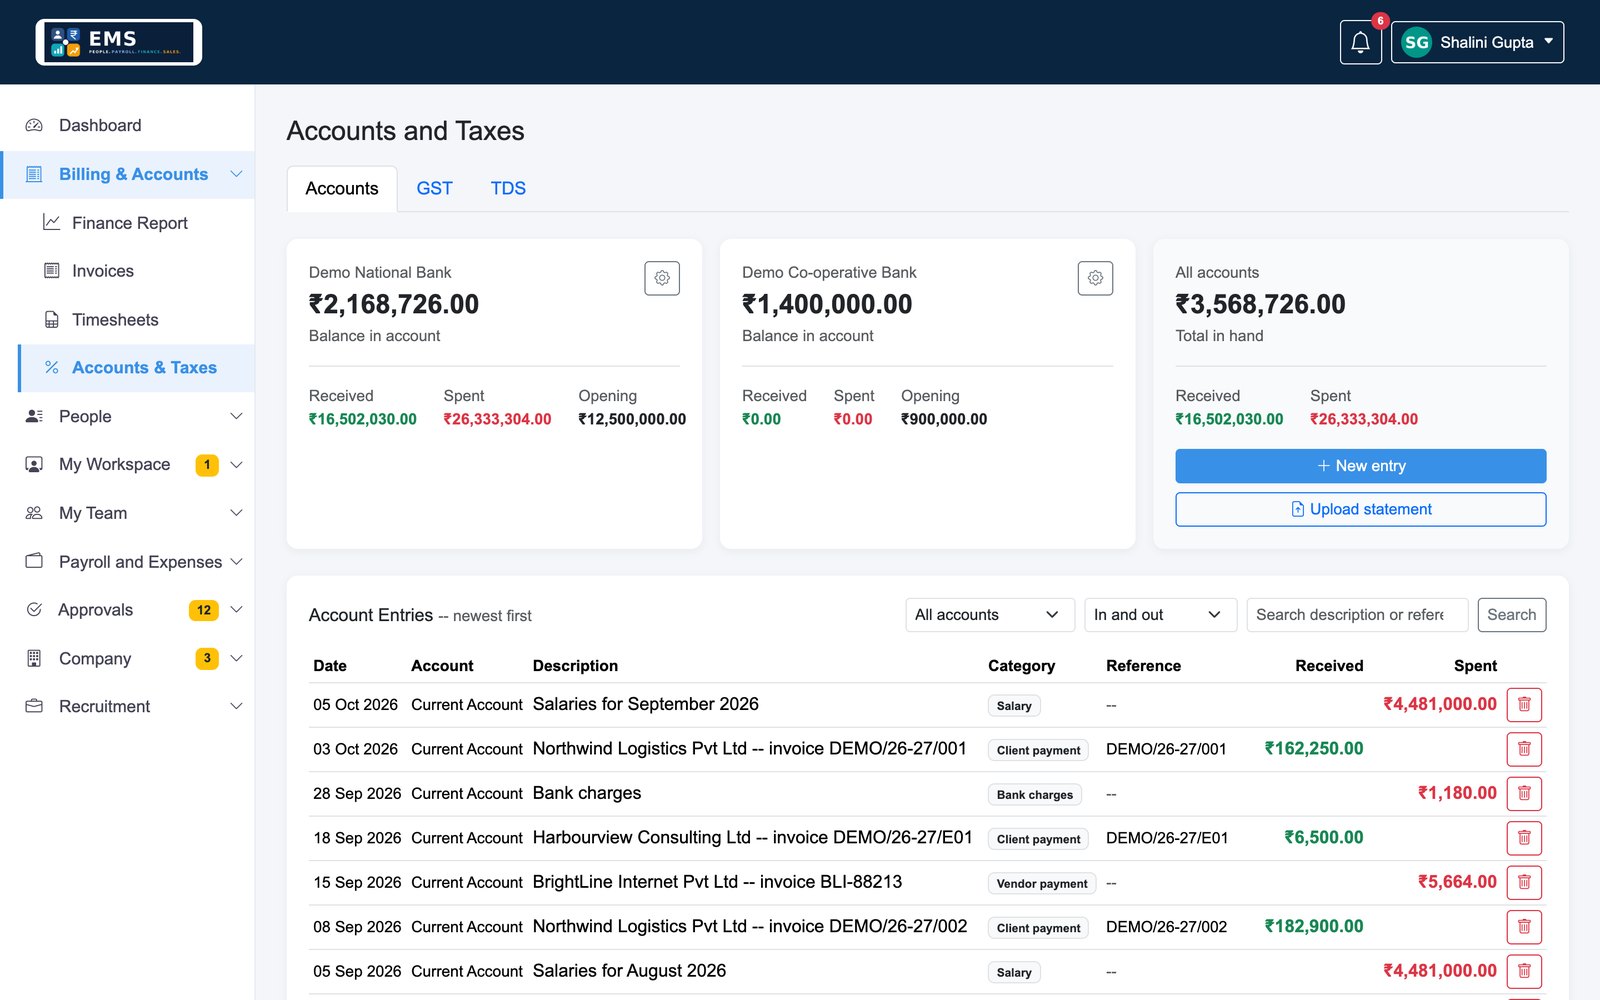This screenshot has height=1000, width=1600.
Task: Delete the DEMO/26-27/001 invoice entry
Action: pyautogui.click(x=1524, y=749)
